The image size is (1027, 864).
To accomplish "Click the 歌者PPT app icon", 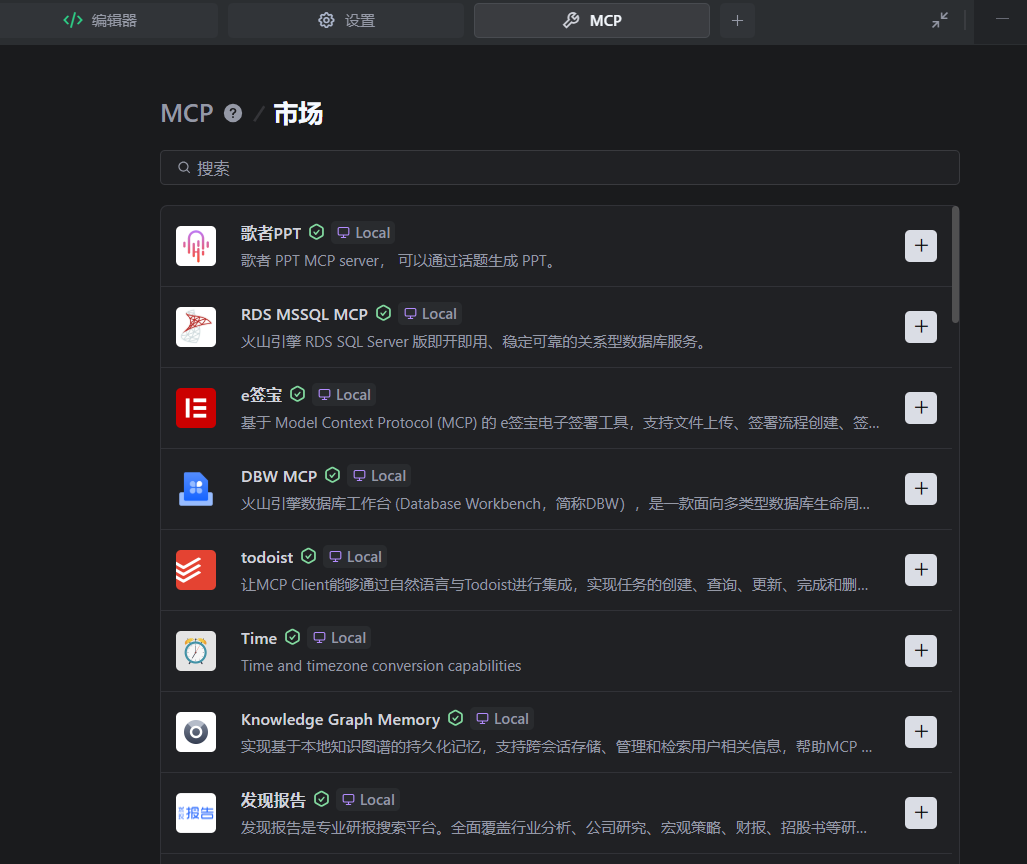I will coord(196,246).
